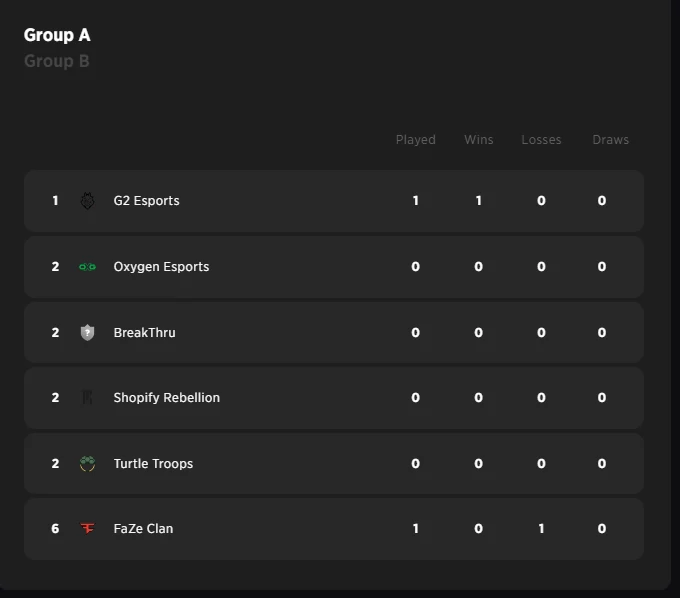Open the BreakThru team name
The image size is (680, 598).
(144, 333)
